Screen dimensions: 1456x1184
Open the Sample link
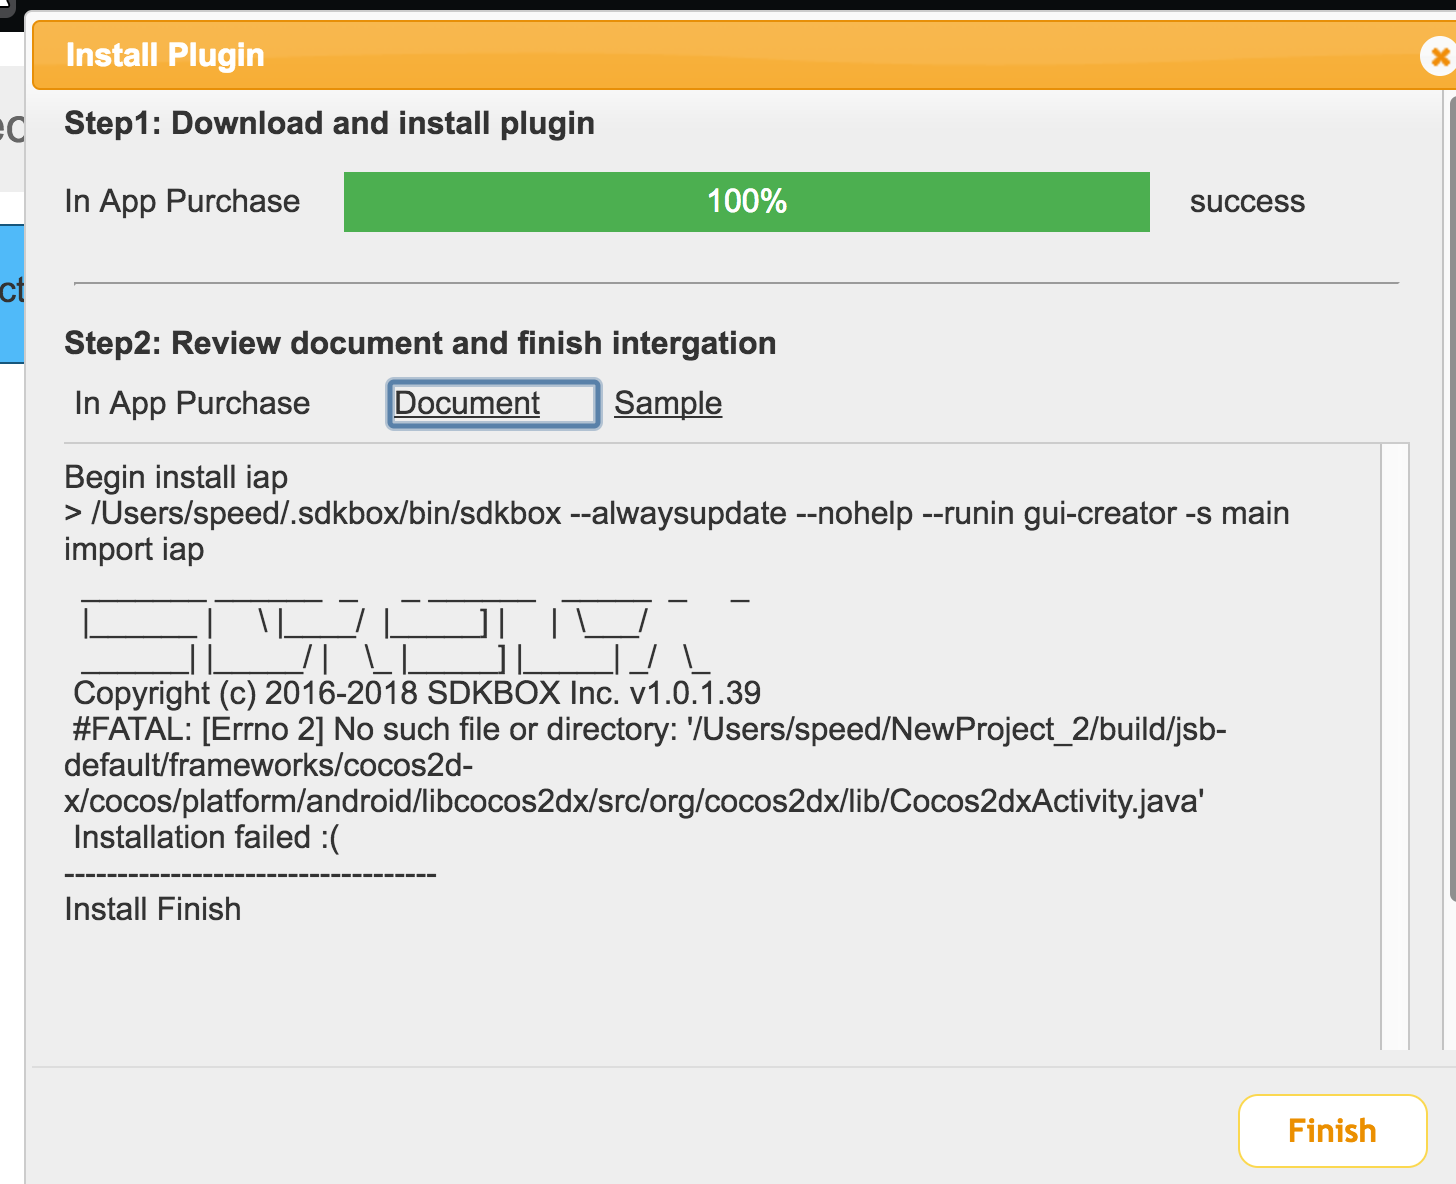[x=668, y=403]
